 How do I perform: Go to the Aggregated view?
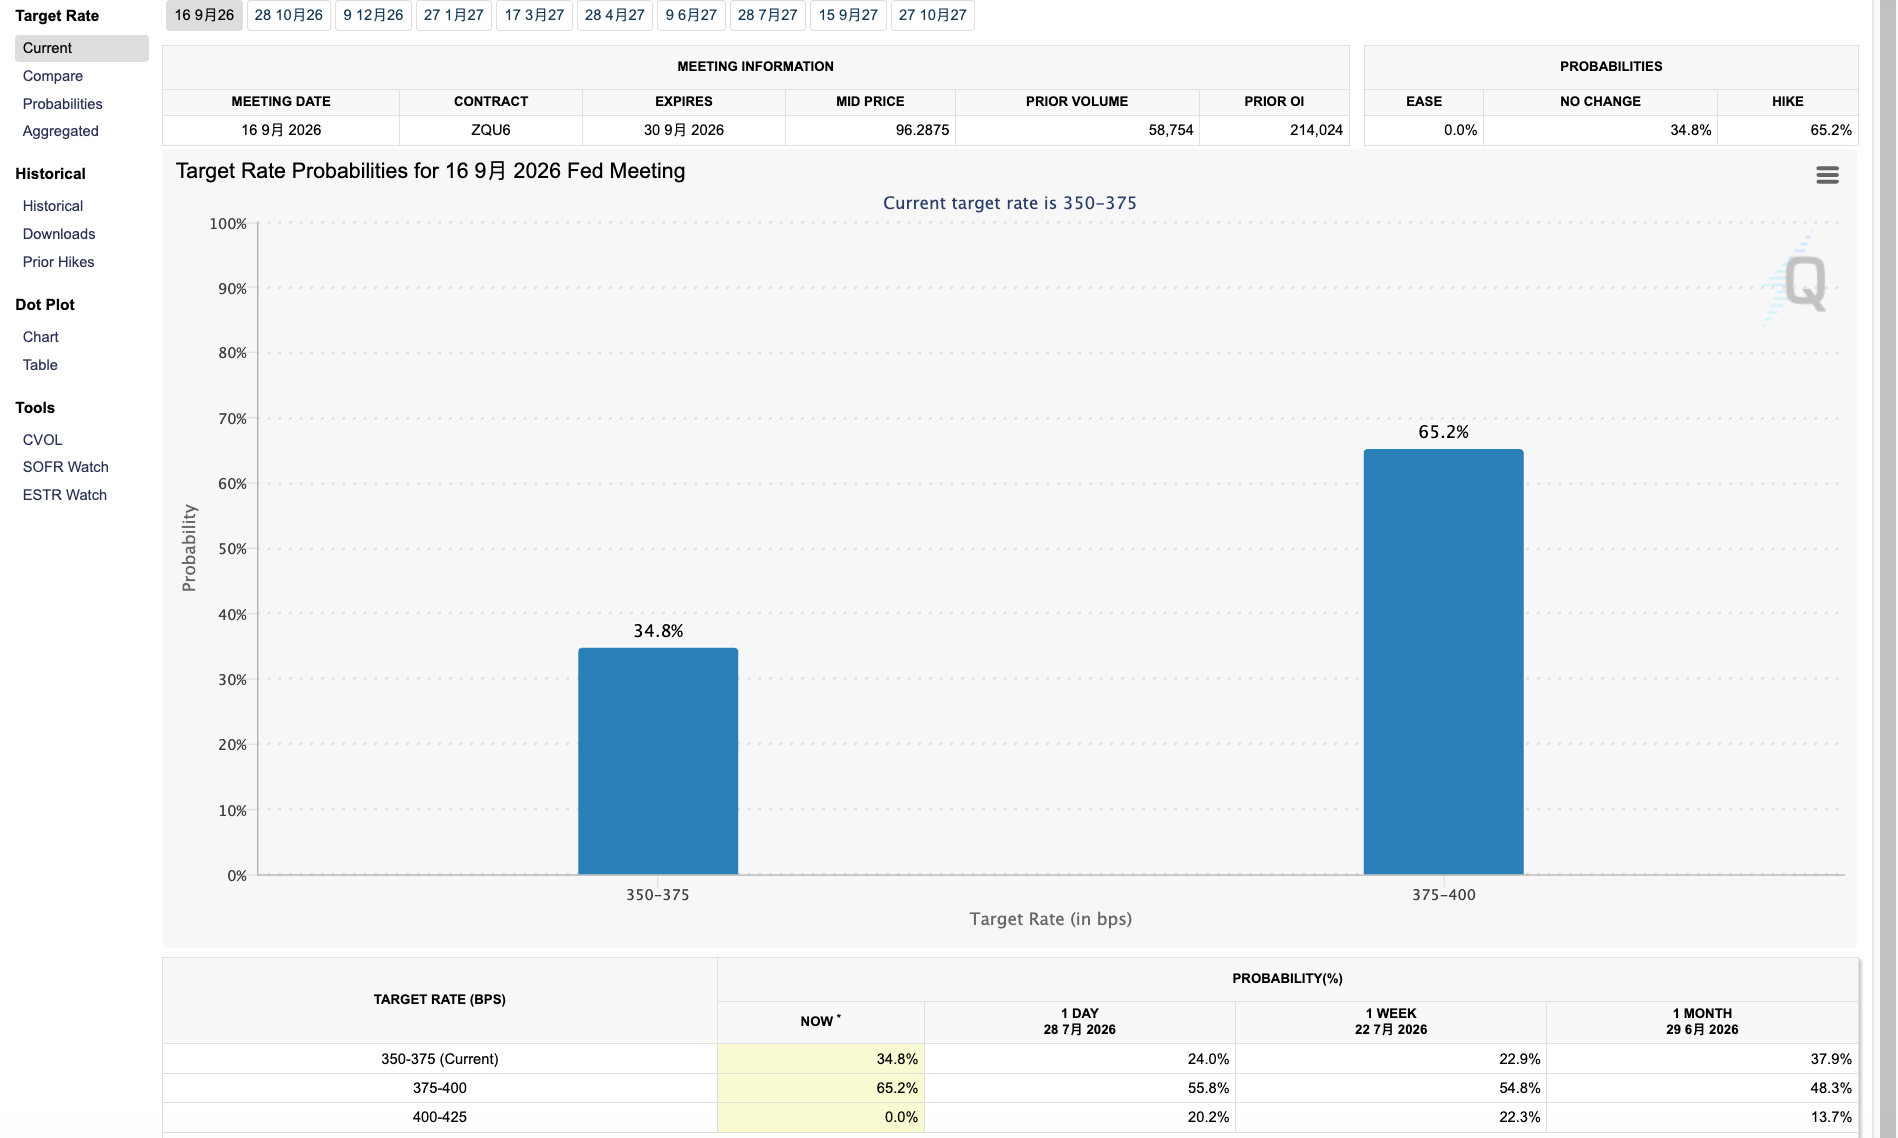click(x=60, y=131)
